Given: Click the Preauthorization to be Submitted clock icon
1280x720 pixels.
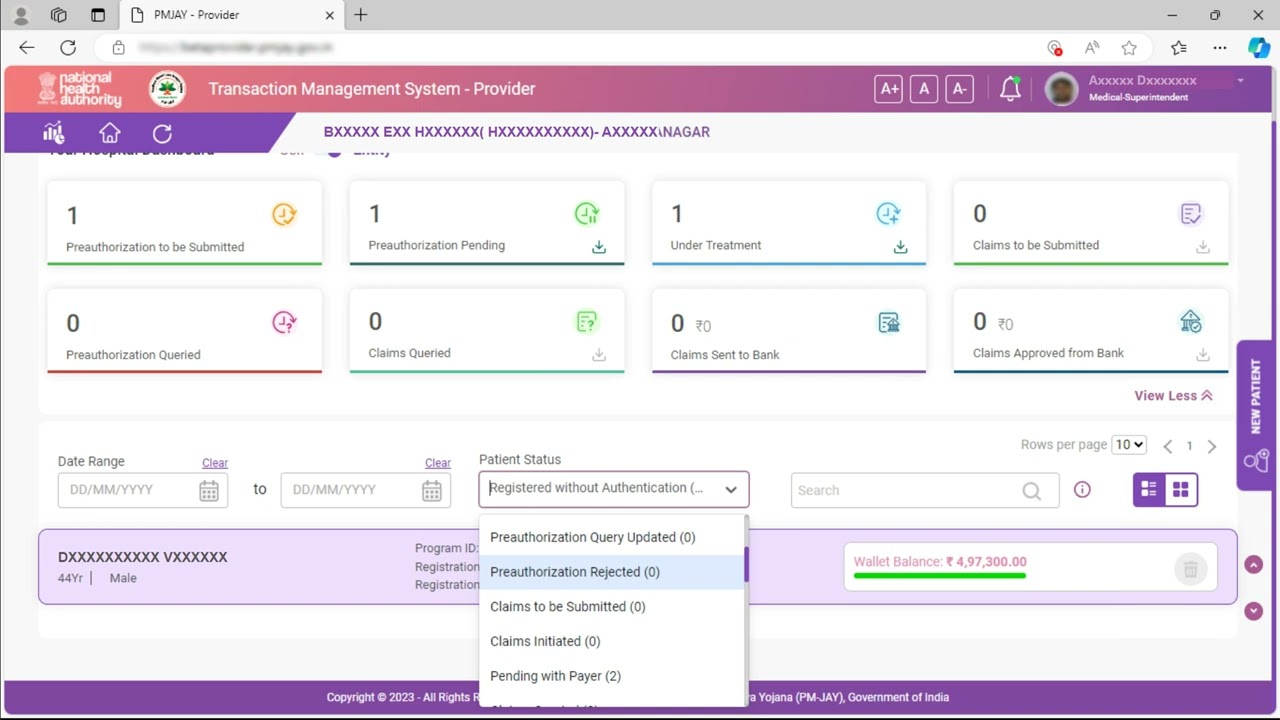Looking at the screenshot, I should pyautogui.click(x=284, y=214).
